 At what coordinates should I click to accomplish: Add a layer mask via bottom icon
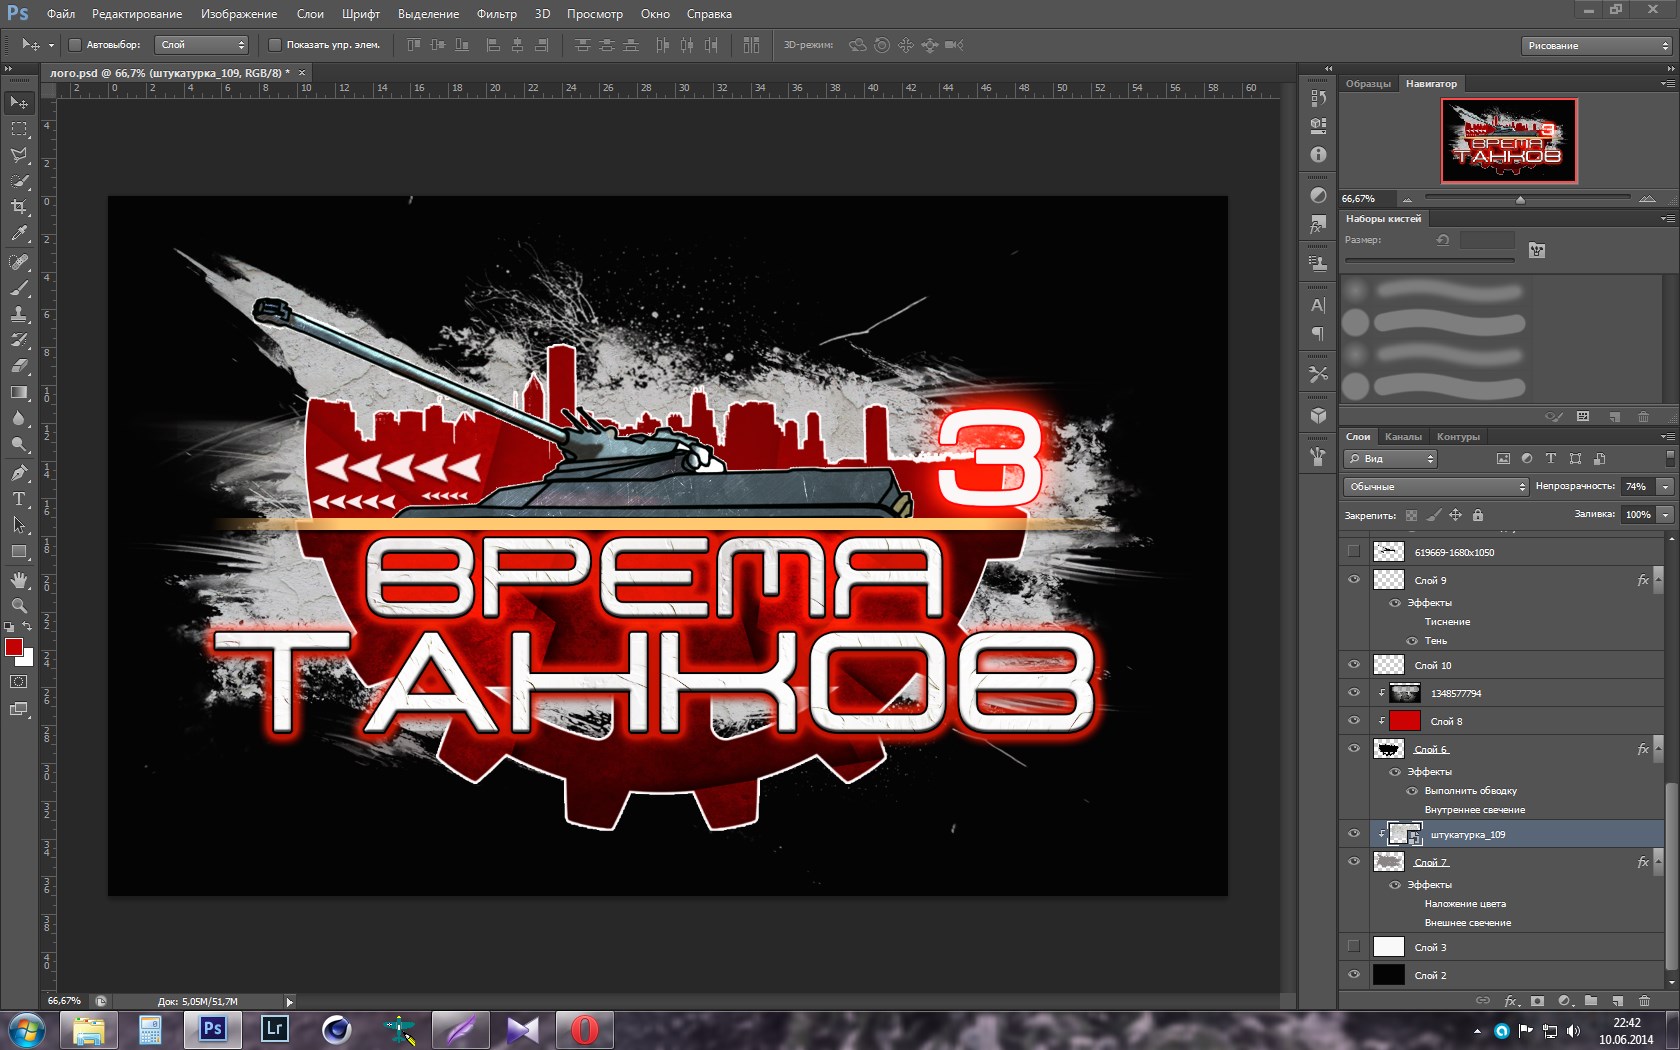(x=1538, y=1000)
